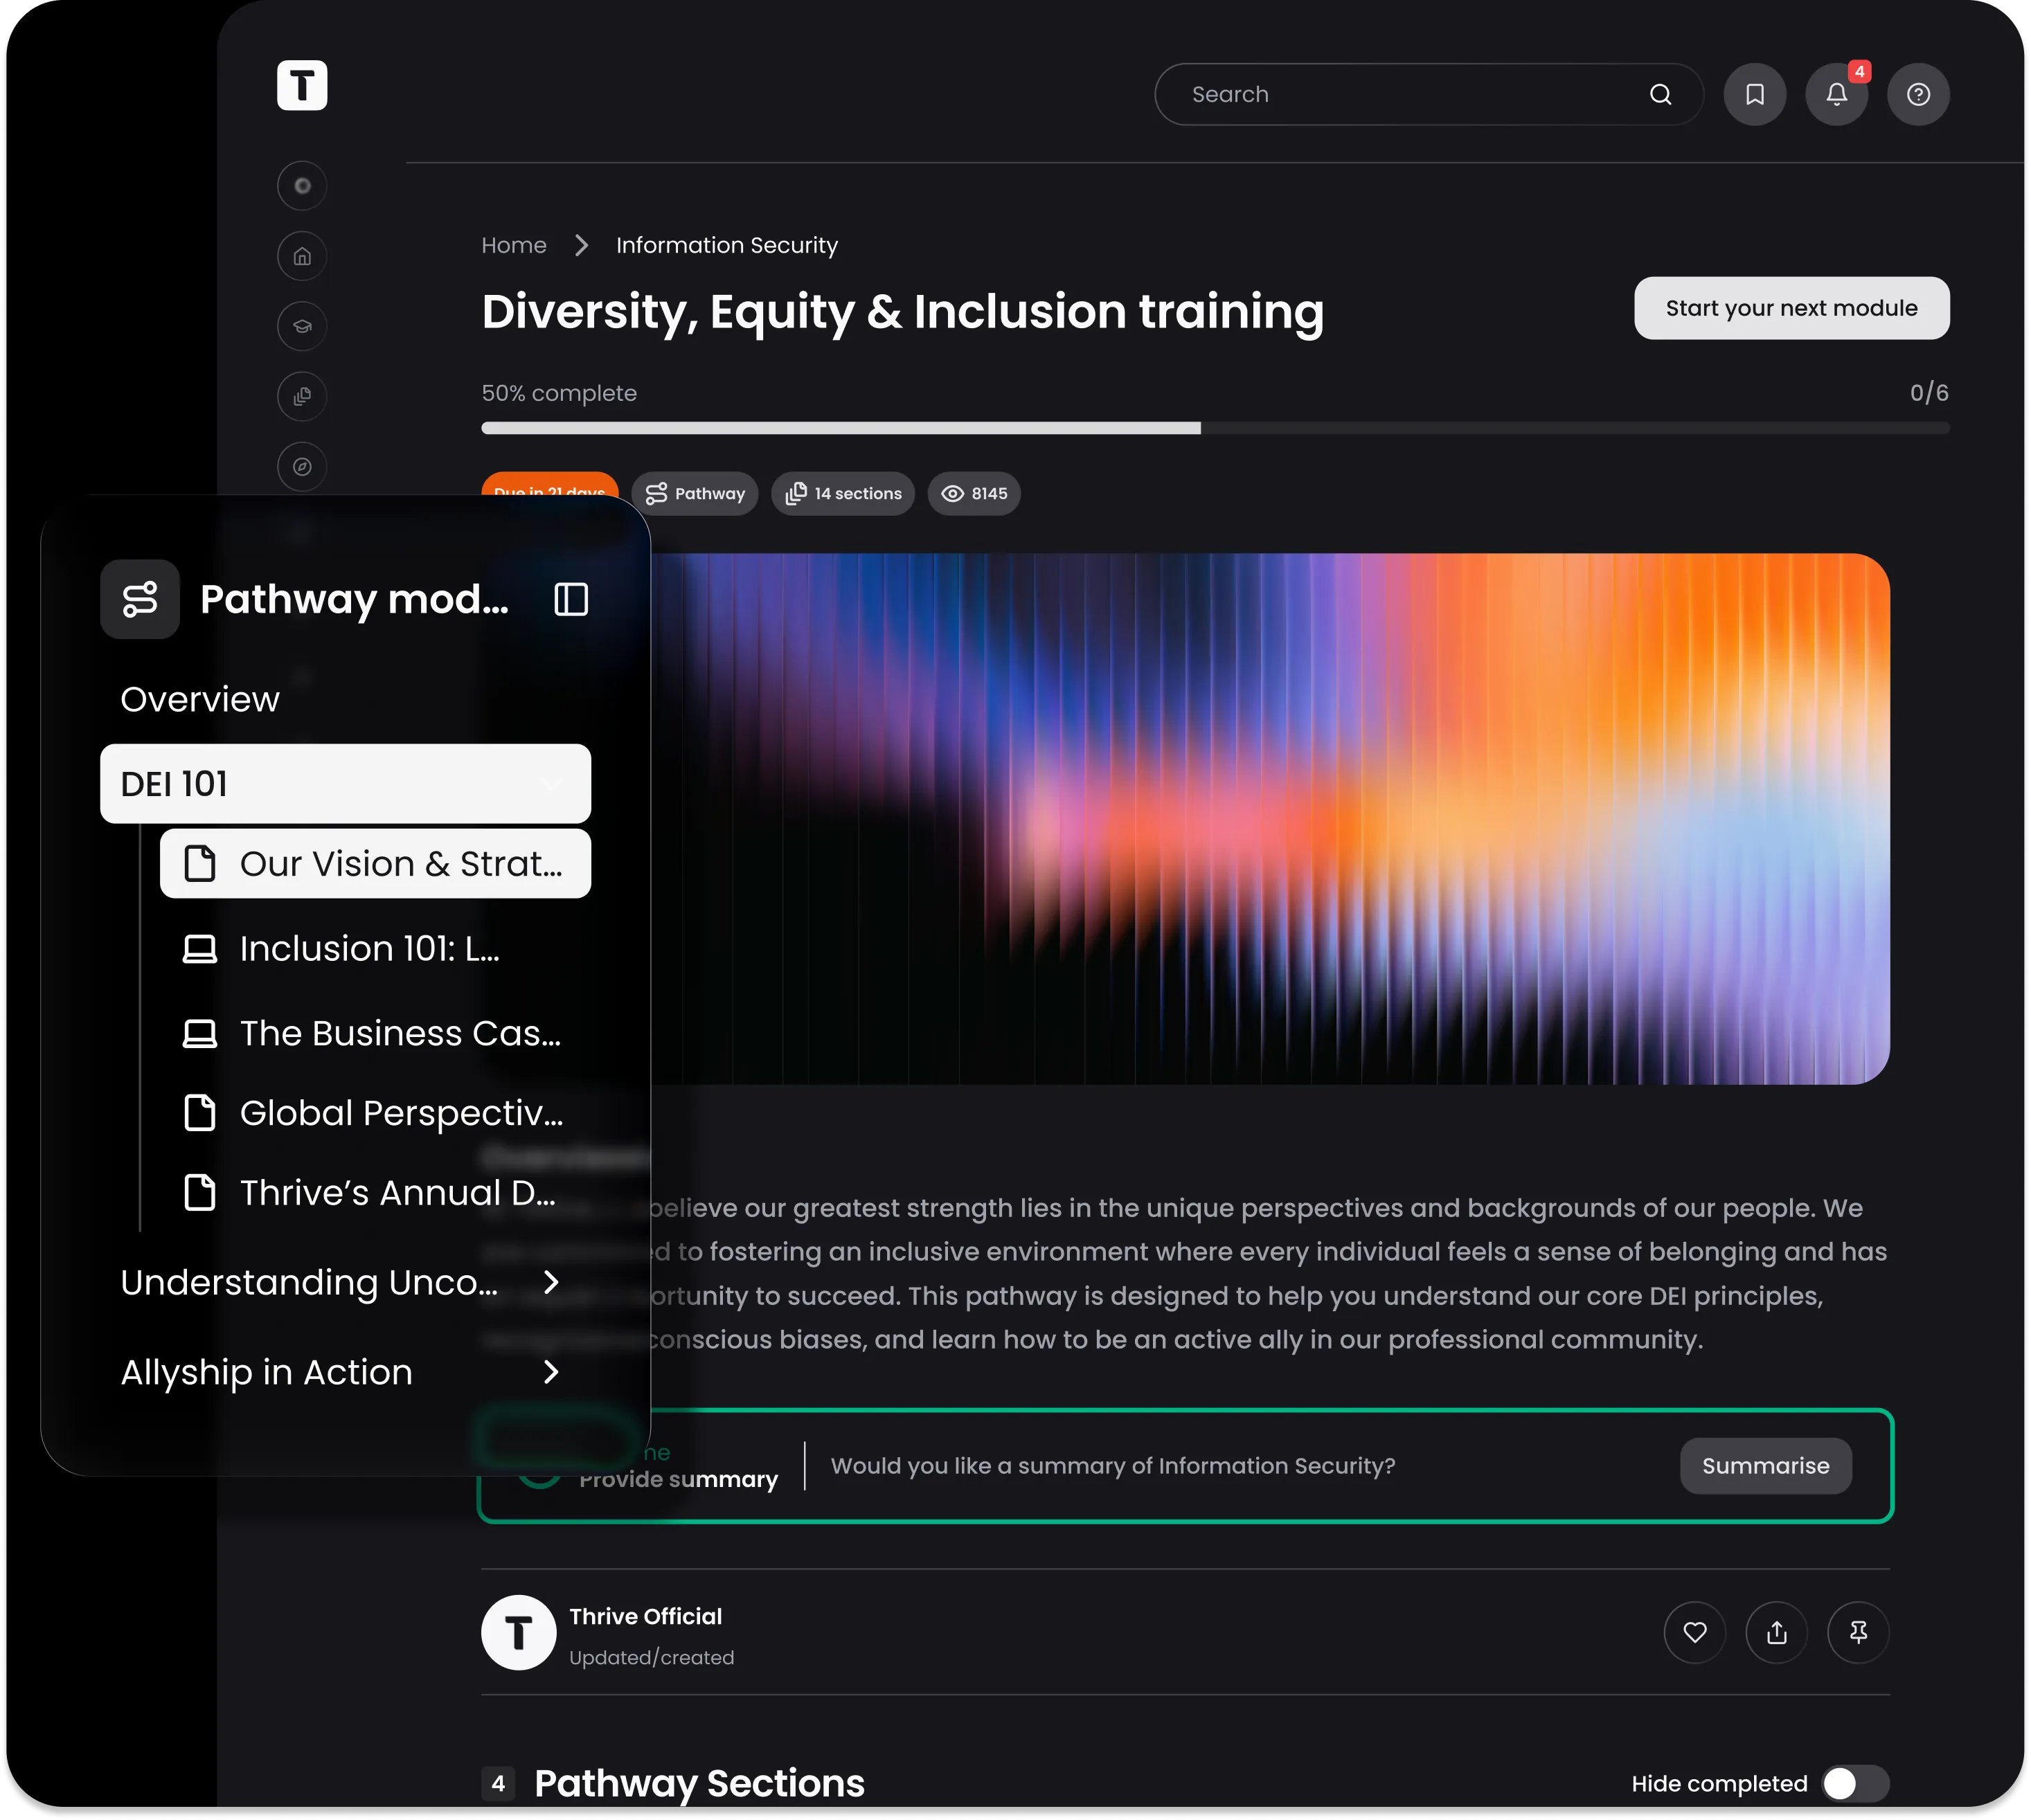Screen dimensions: 2031x1820
Task: Select Overview in pathway modules
Action: pos(200,699)
